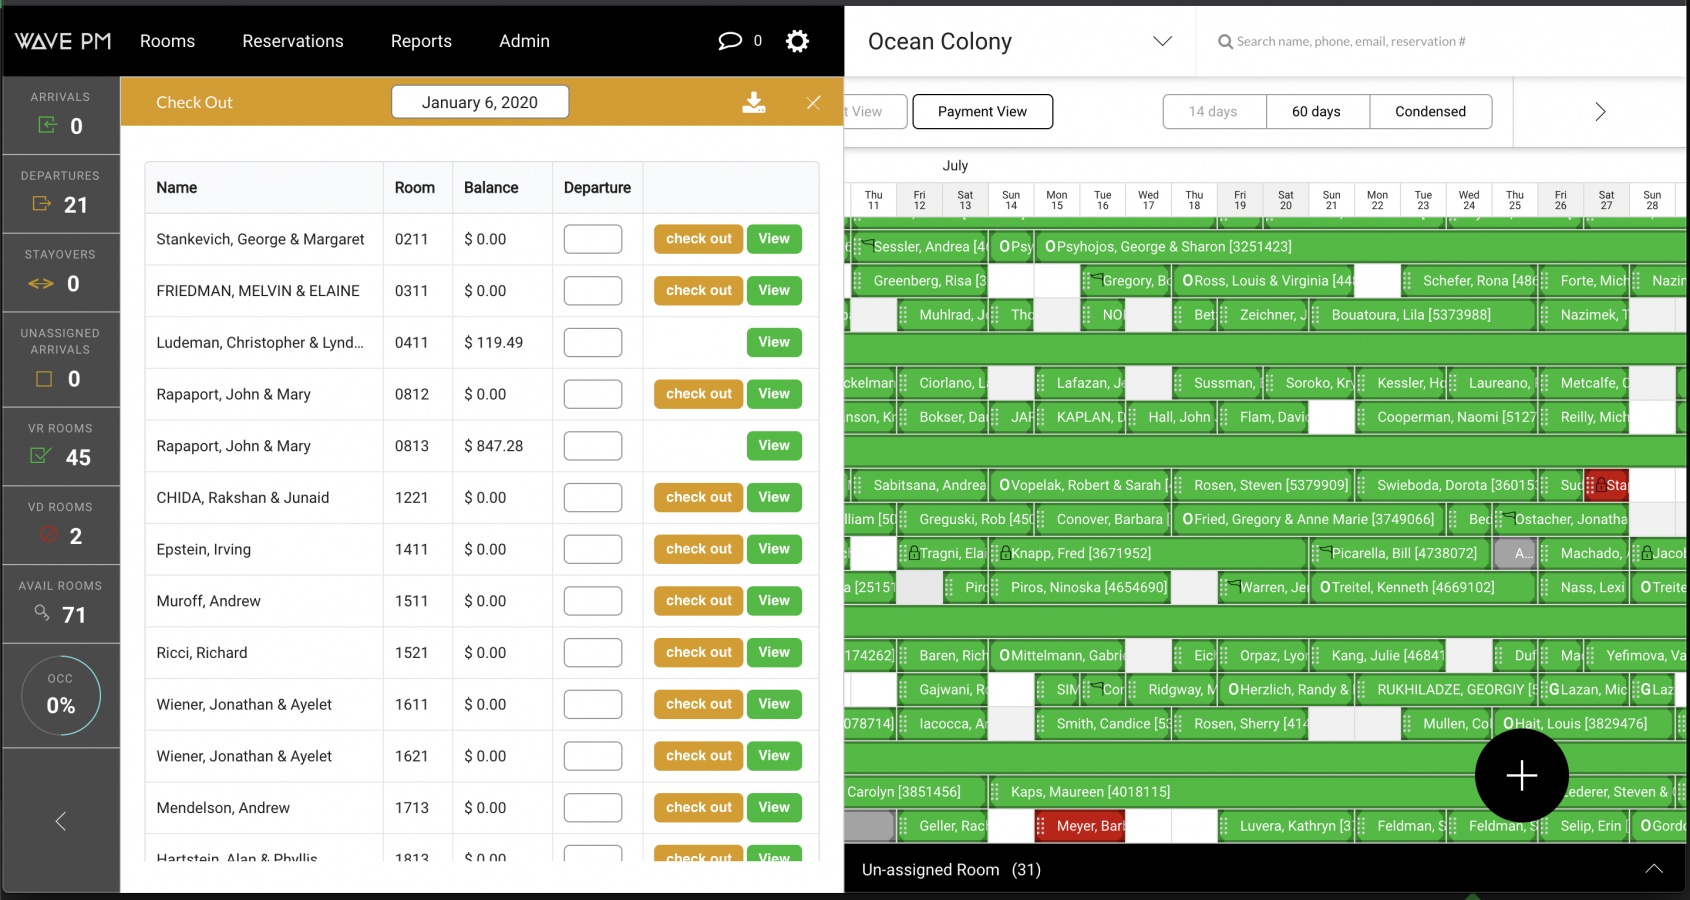This screenshot has width=1690, height=900.
Task: Collapse the left sidebar with arrow
Action: (x=61, y=821)
